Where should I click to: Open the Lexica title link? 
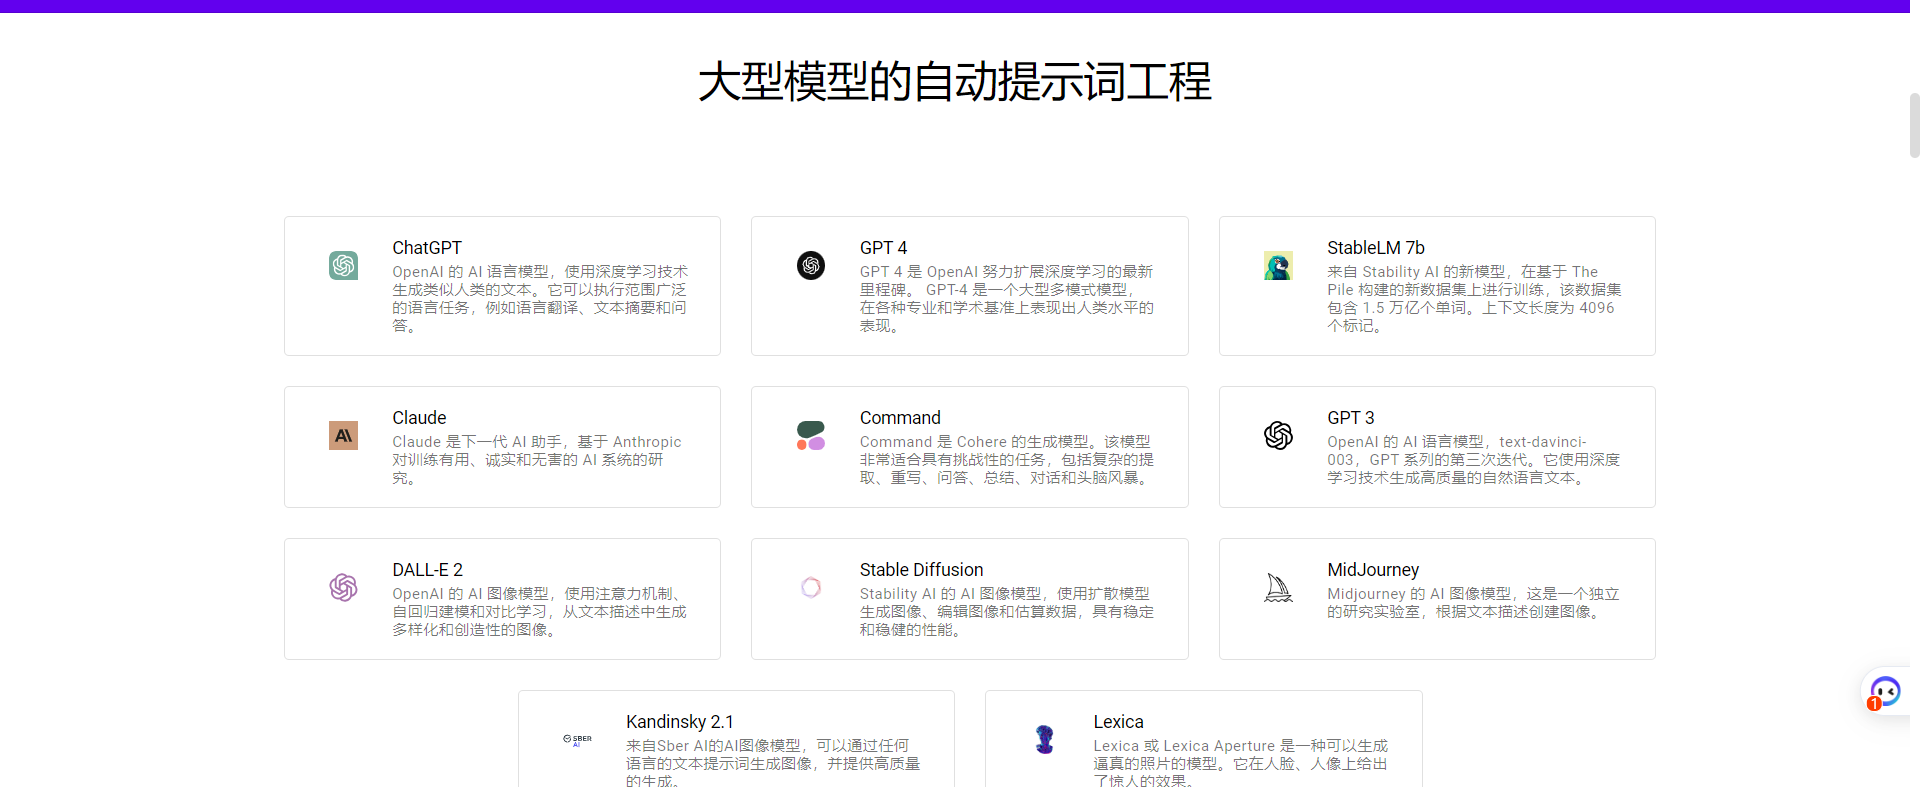point(1118,722)
